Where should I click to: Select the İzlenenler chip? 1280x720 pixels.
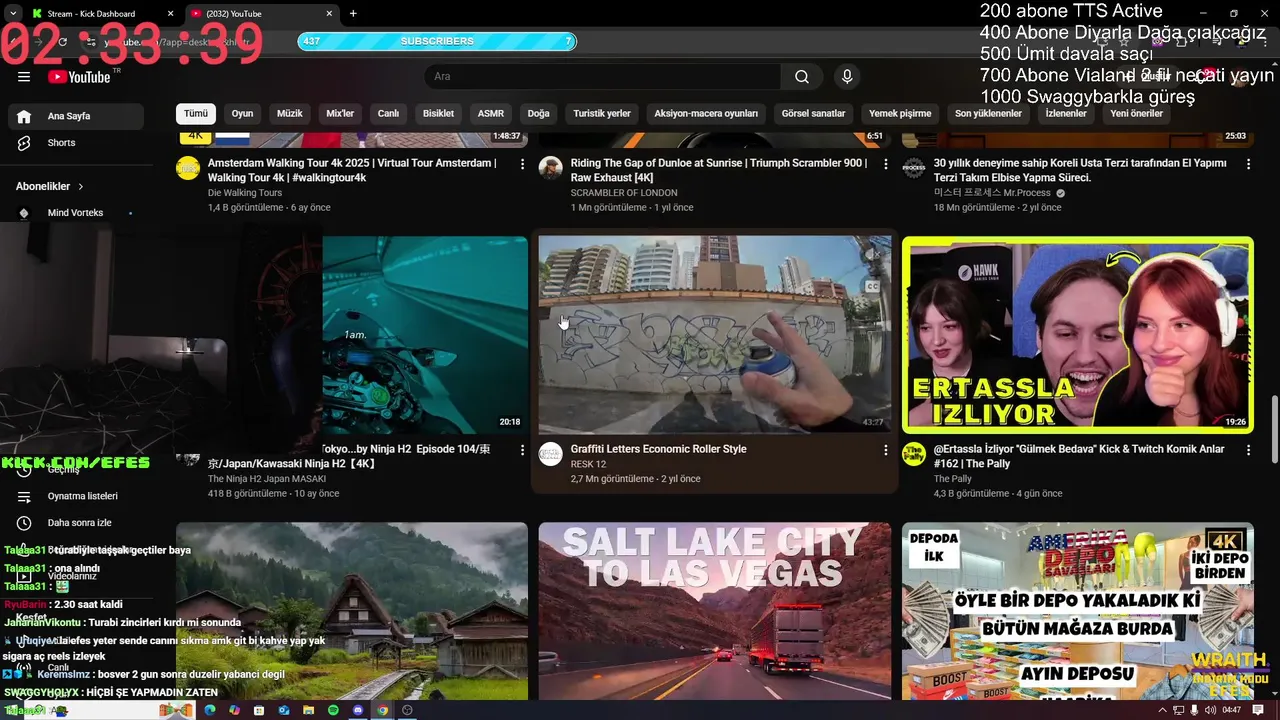[1066, 114]
